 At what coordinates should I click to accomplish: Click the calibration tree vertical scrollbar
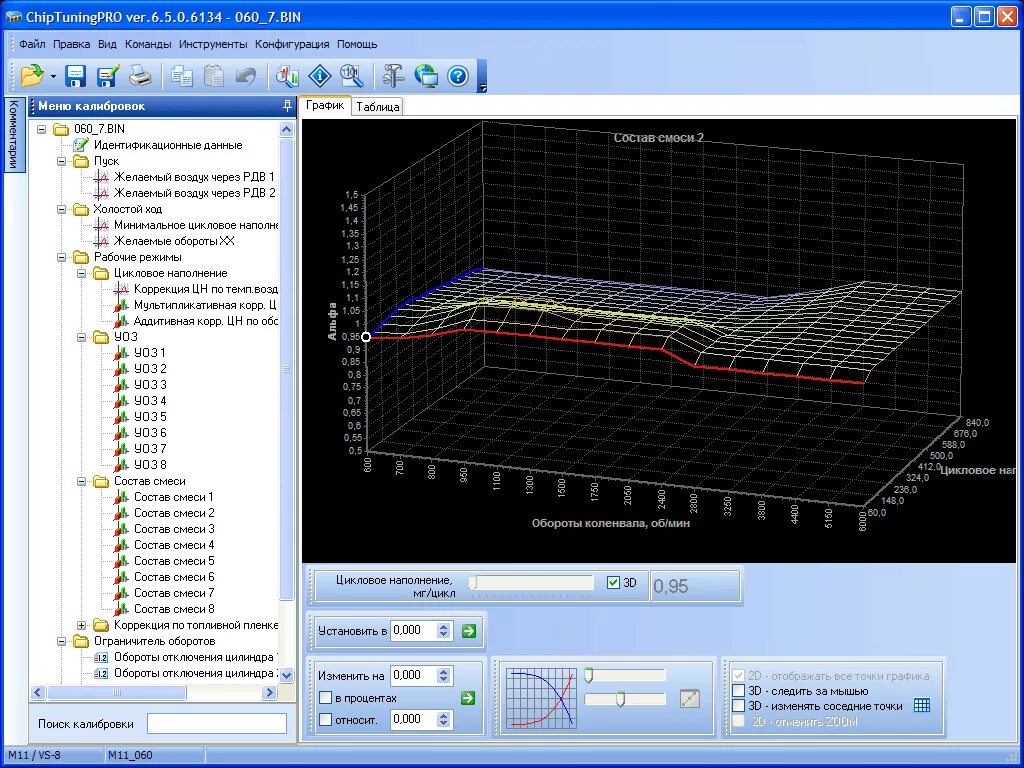point(286,369)
